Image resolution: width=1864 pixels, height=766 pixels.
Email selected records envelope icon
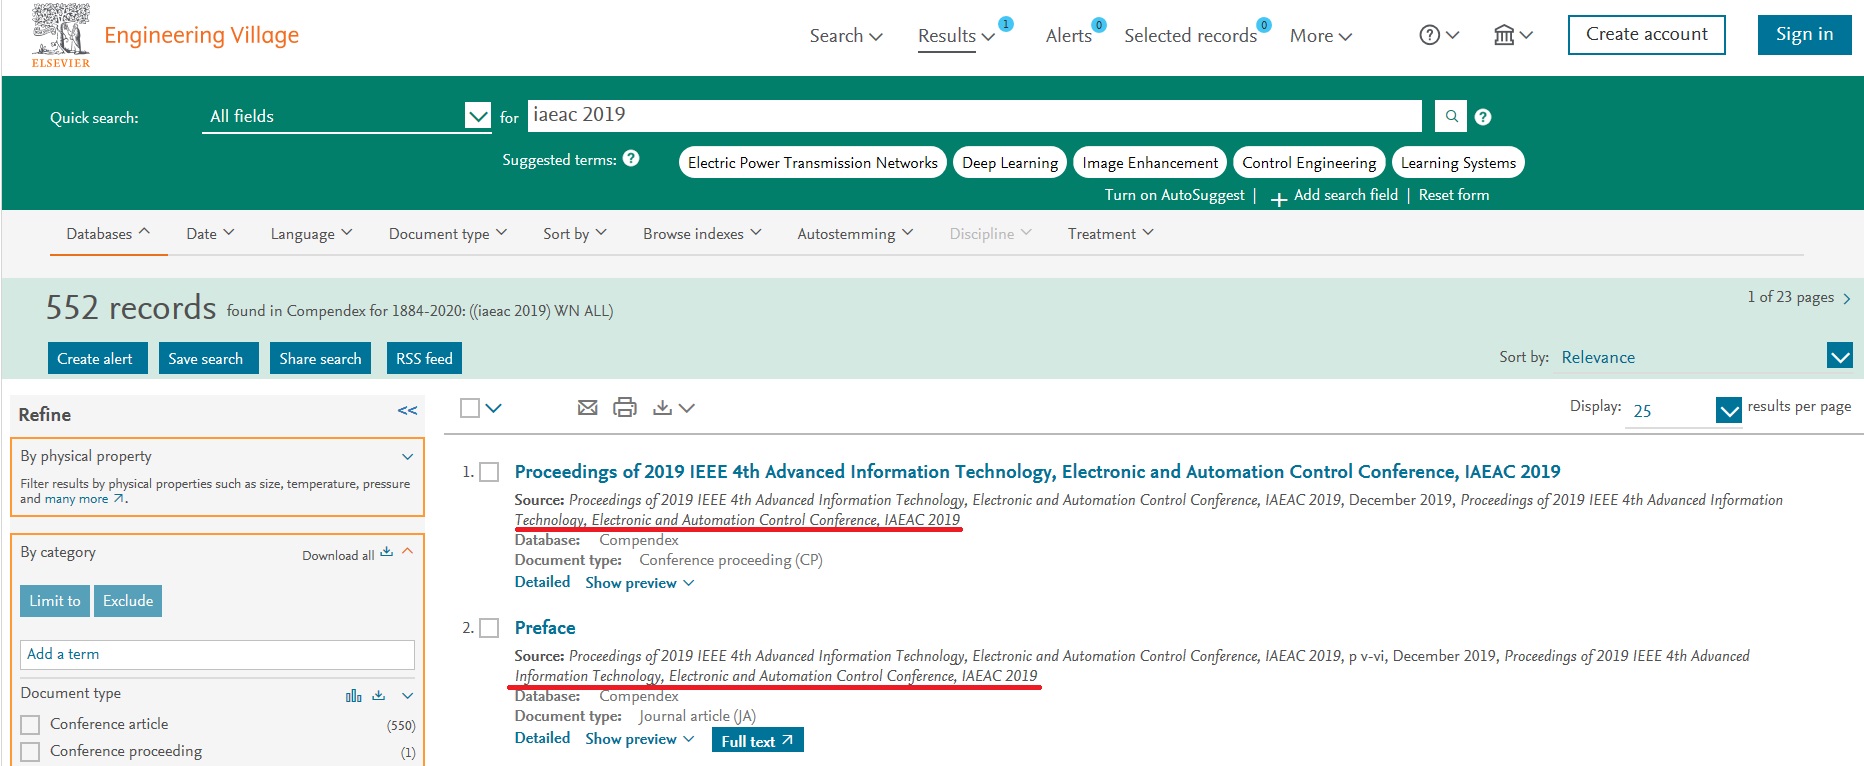pyautogui.click(x=588, y=407)
